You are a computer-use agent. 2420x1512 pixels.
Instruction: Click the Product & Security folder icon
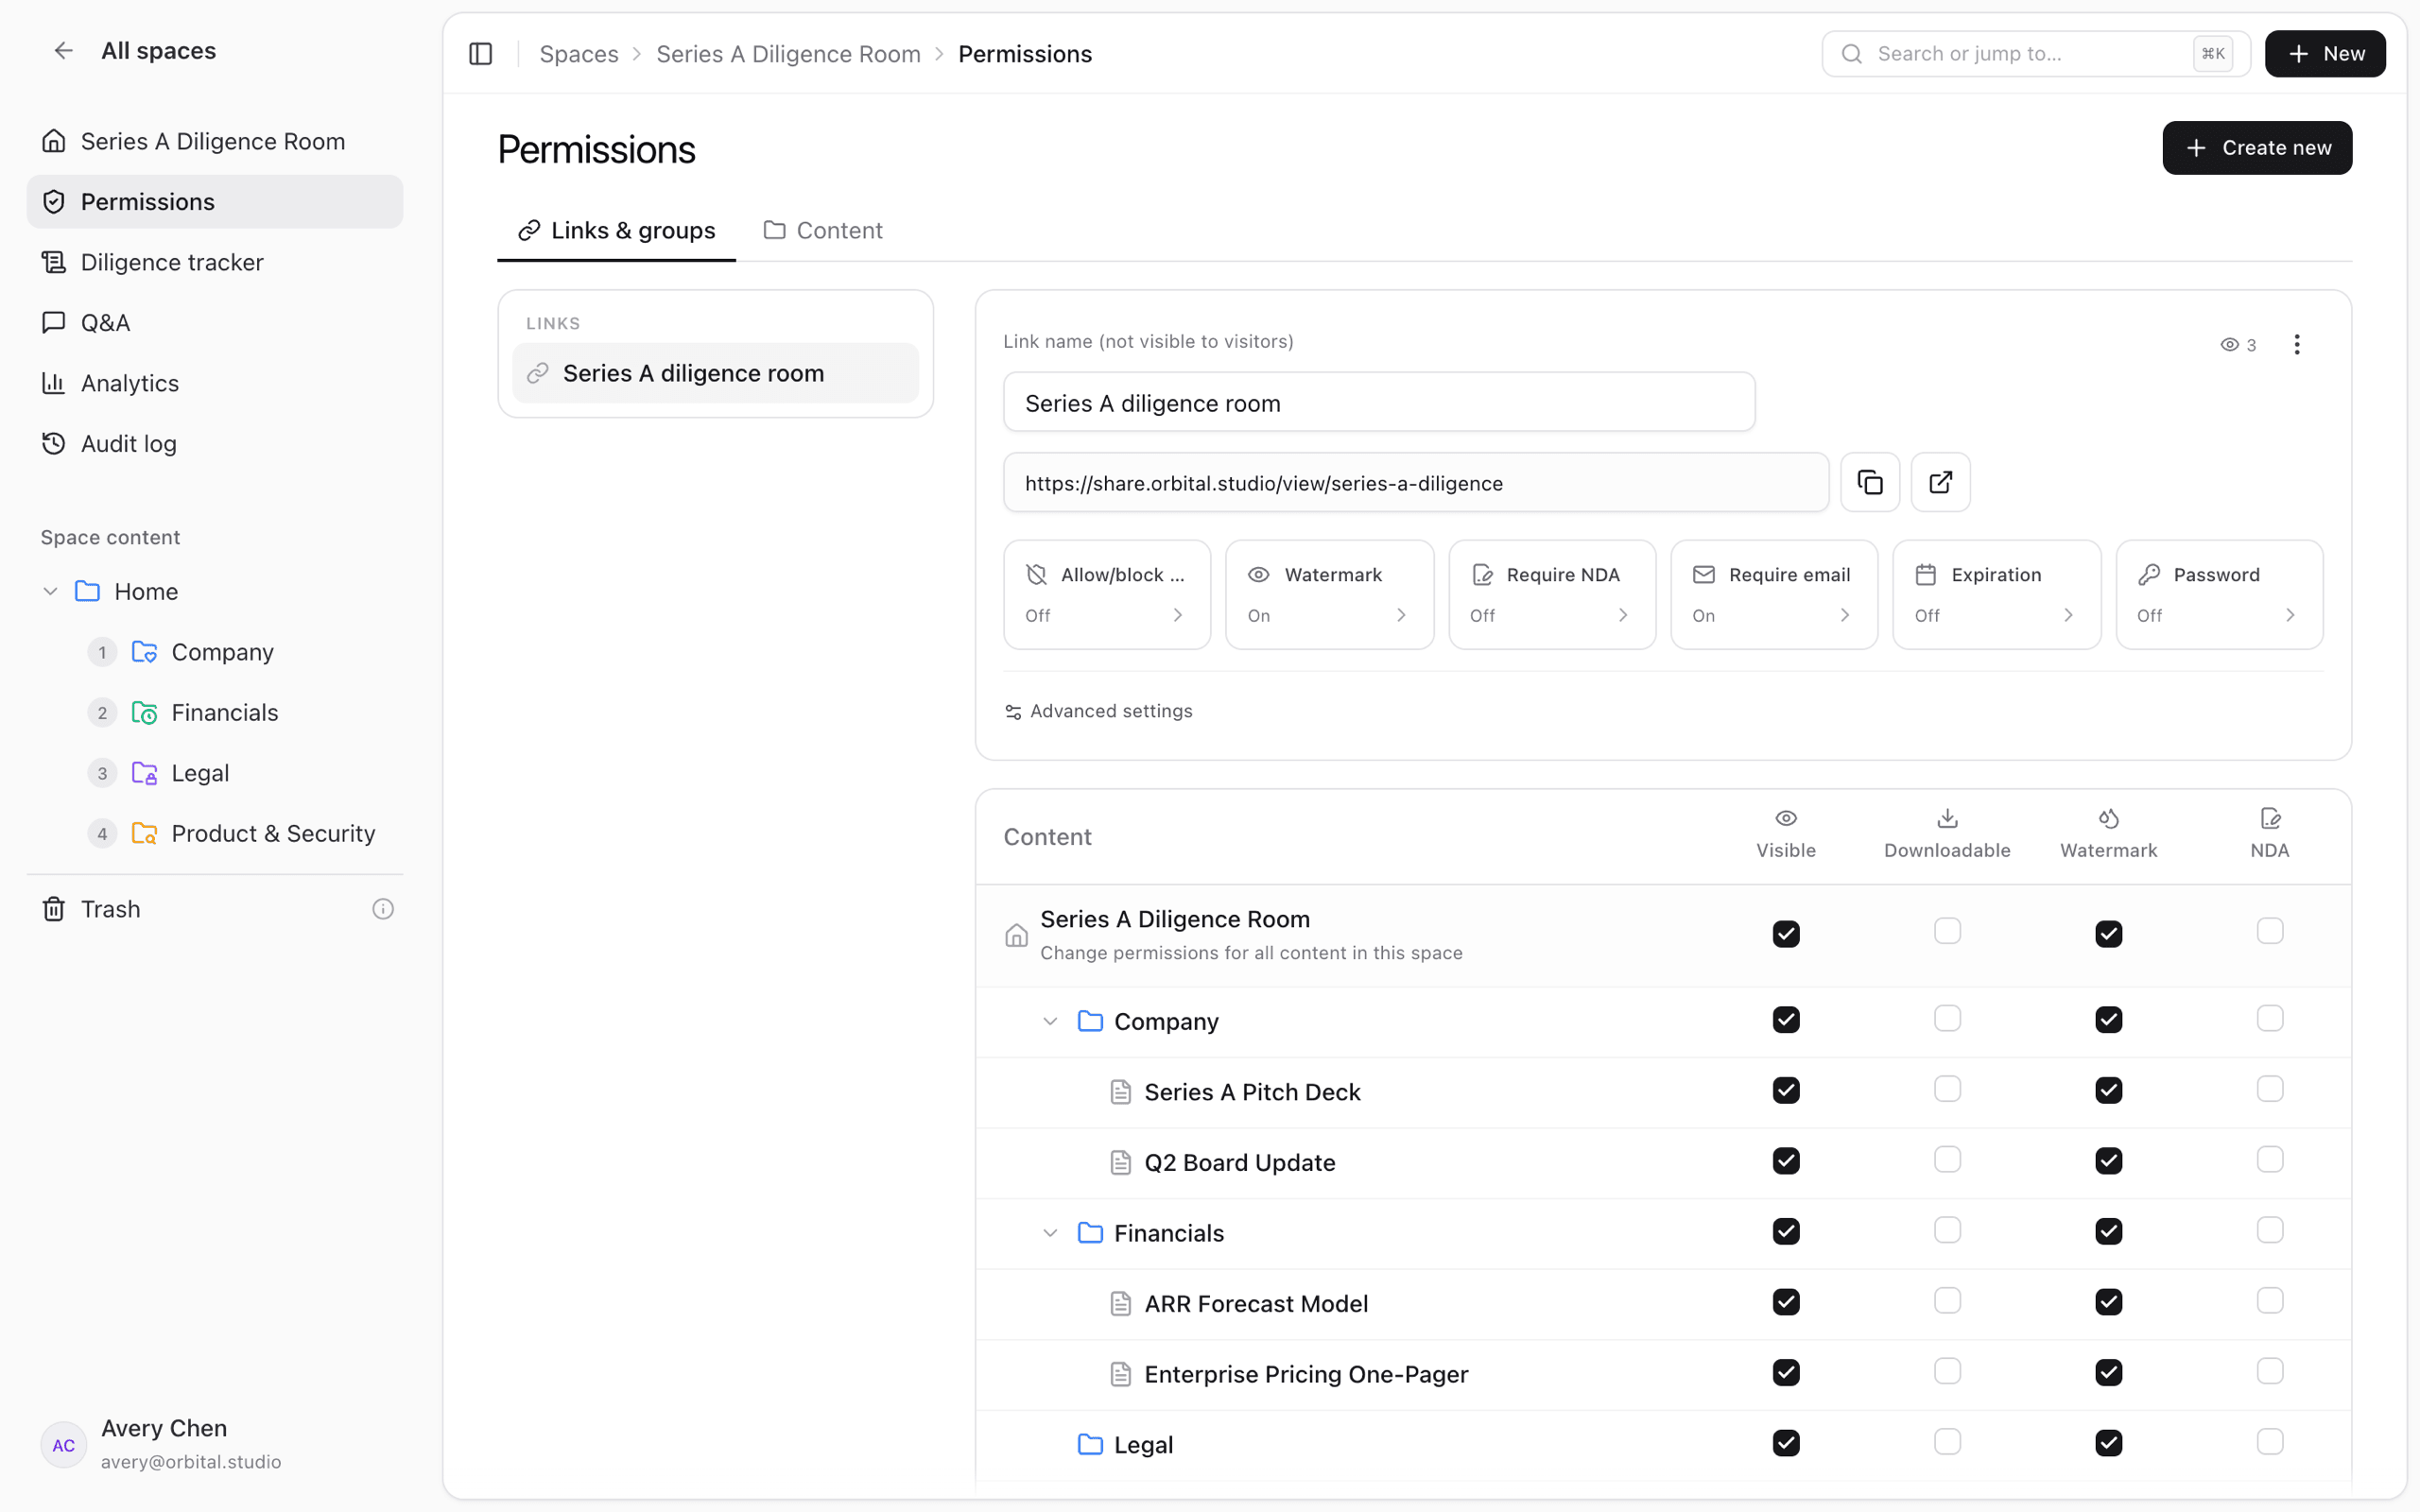(144, 834)
